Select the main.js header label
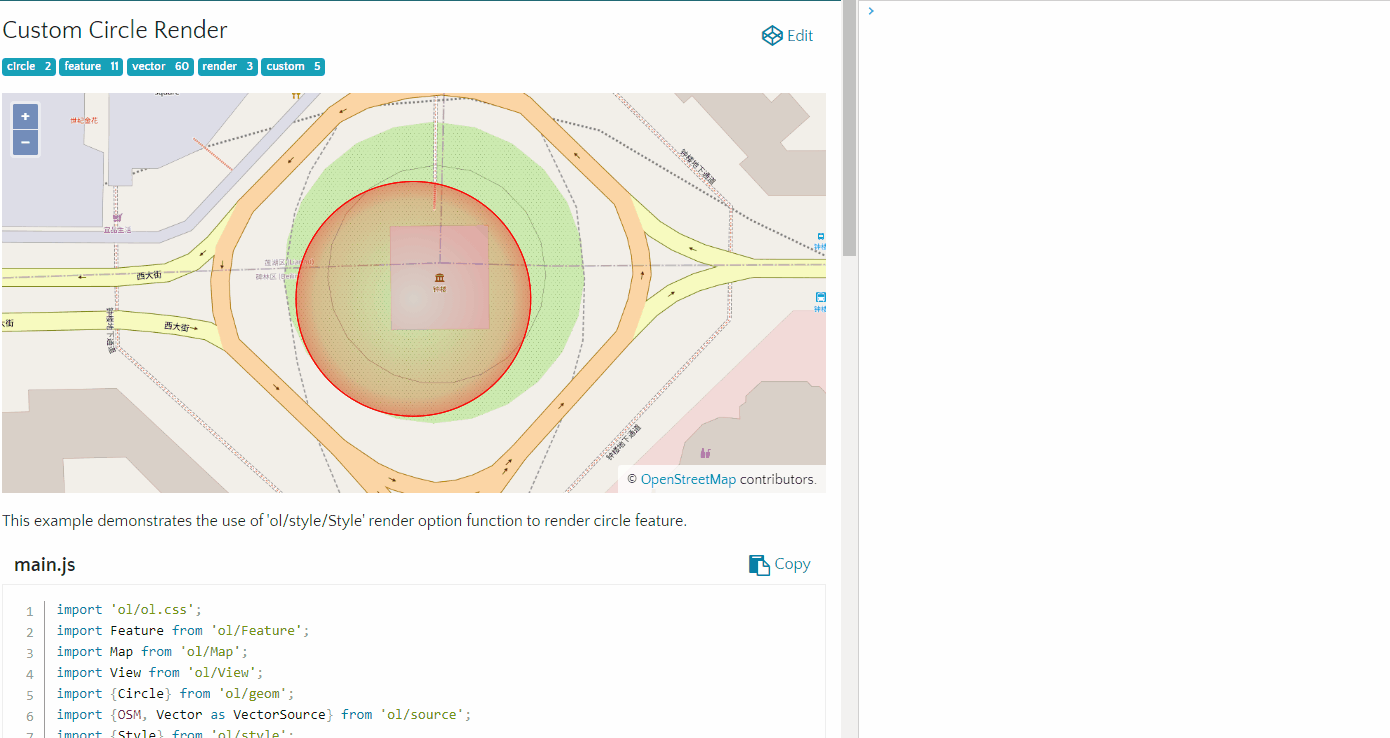This screenshot has width=1390, height=738. tap(44, 564)
